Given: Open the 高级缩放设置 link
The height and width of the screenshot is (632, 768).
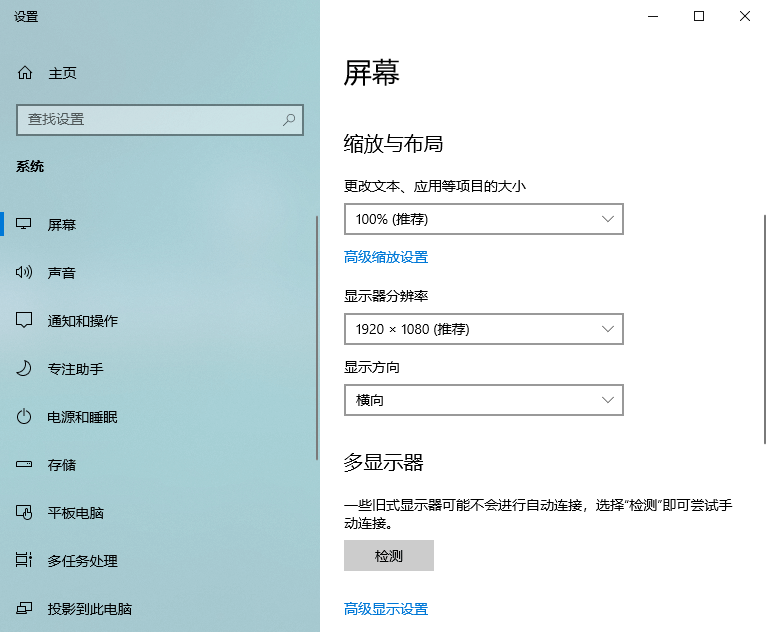Looking at the screenshot, I should (x=386, y=257).
